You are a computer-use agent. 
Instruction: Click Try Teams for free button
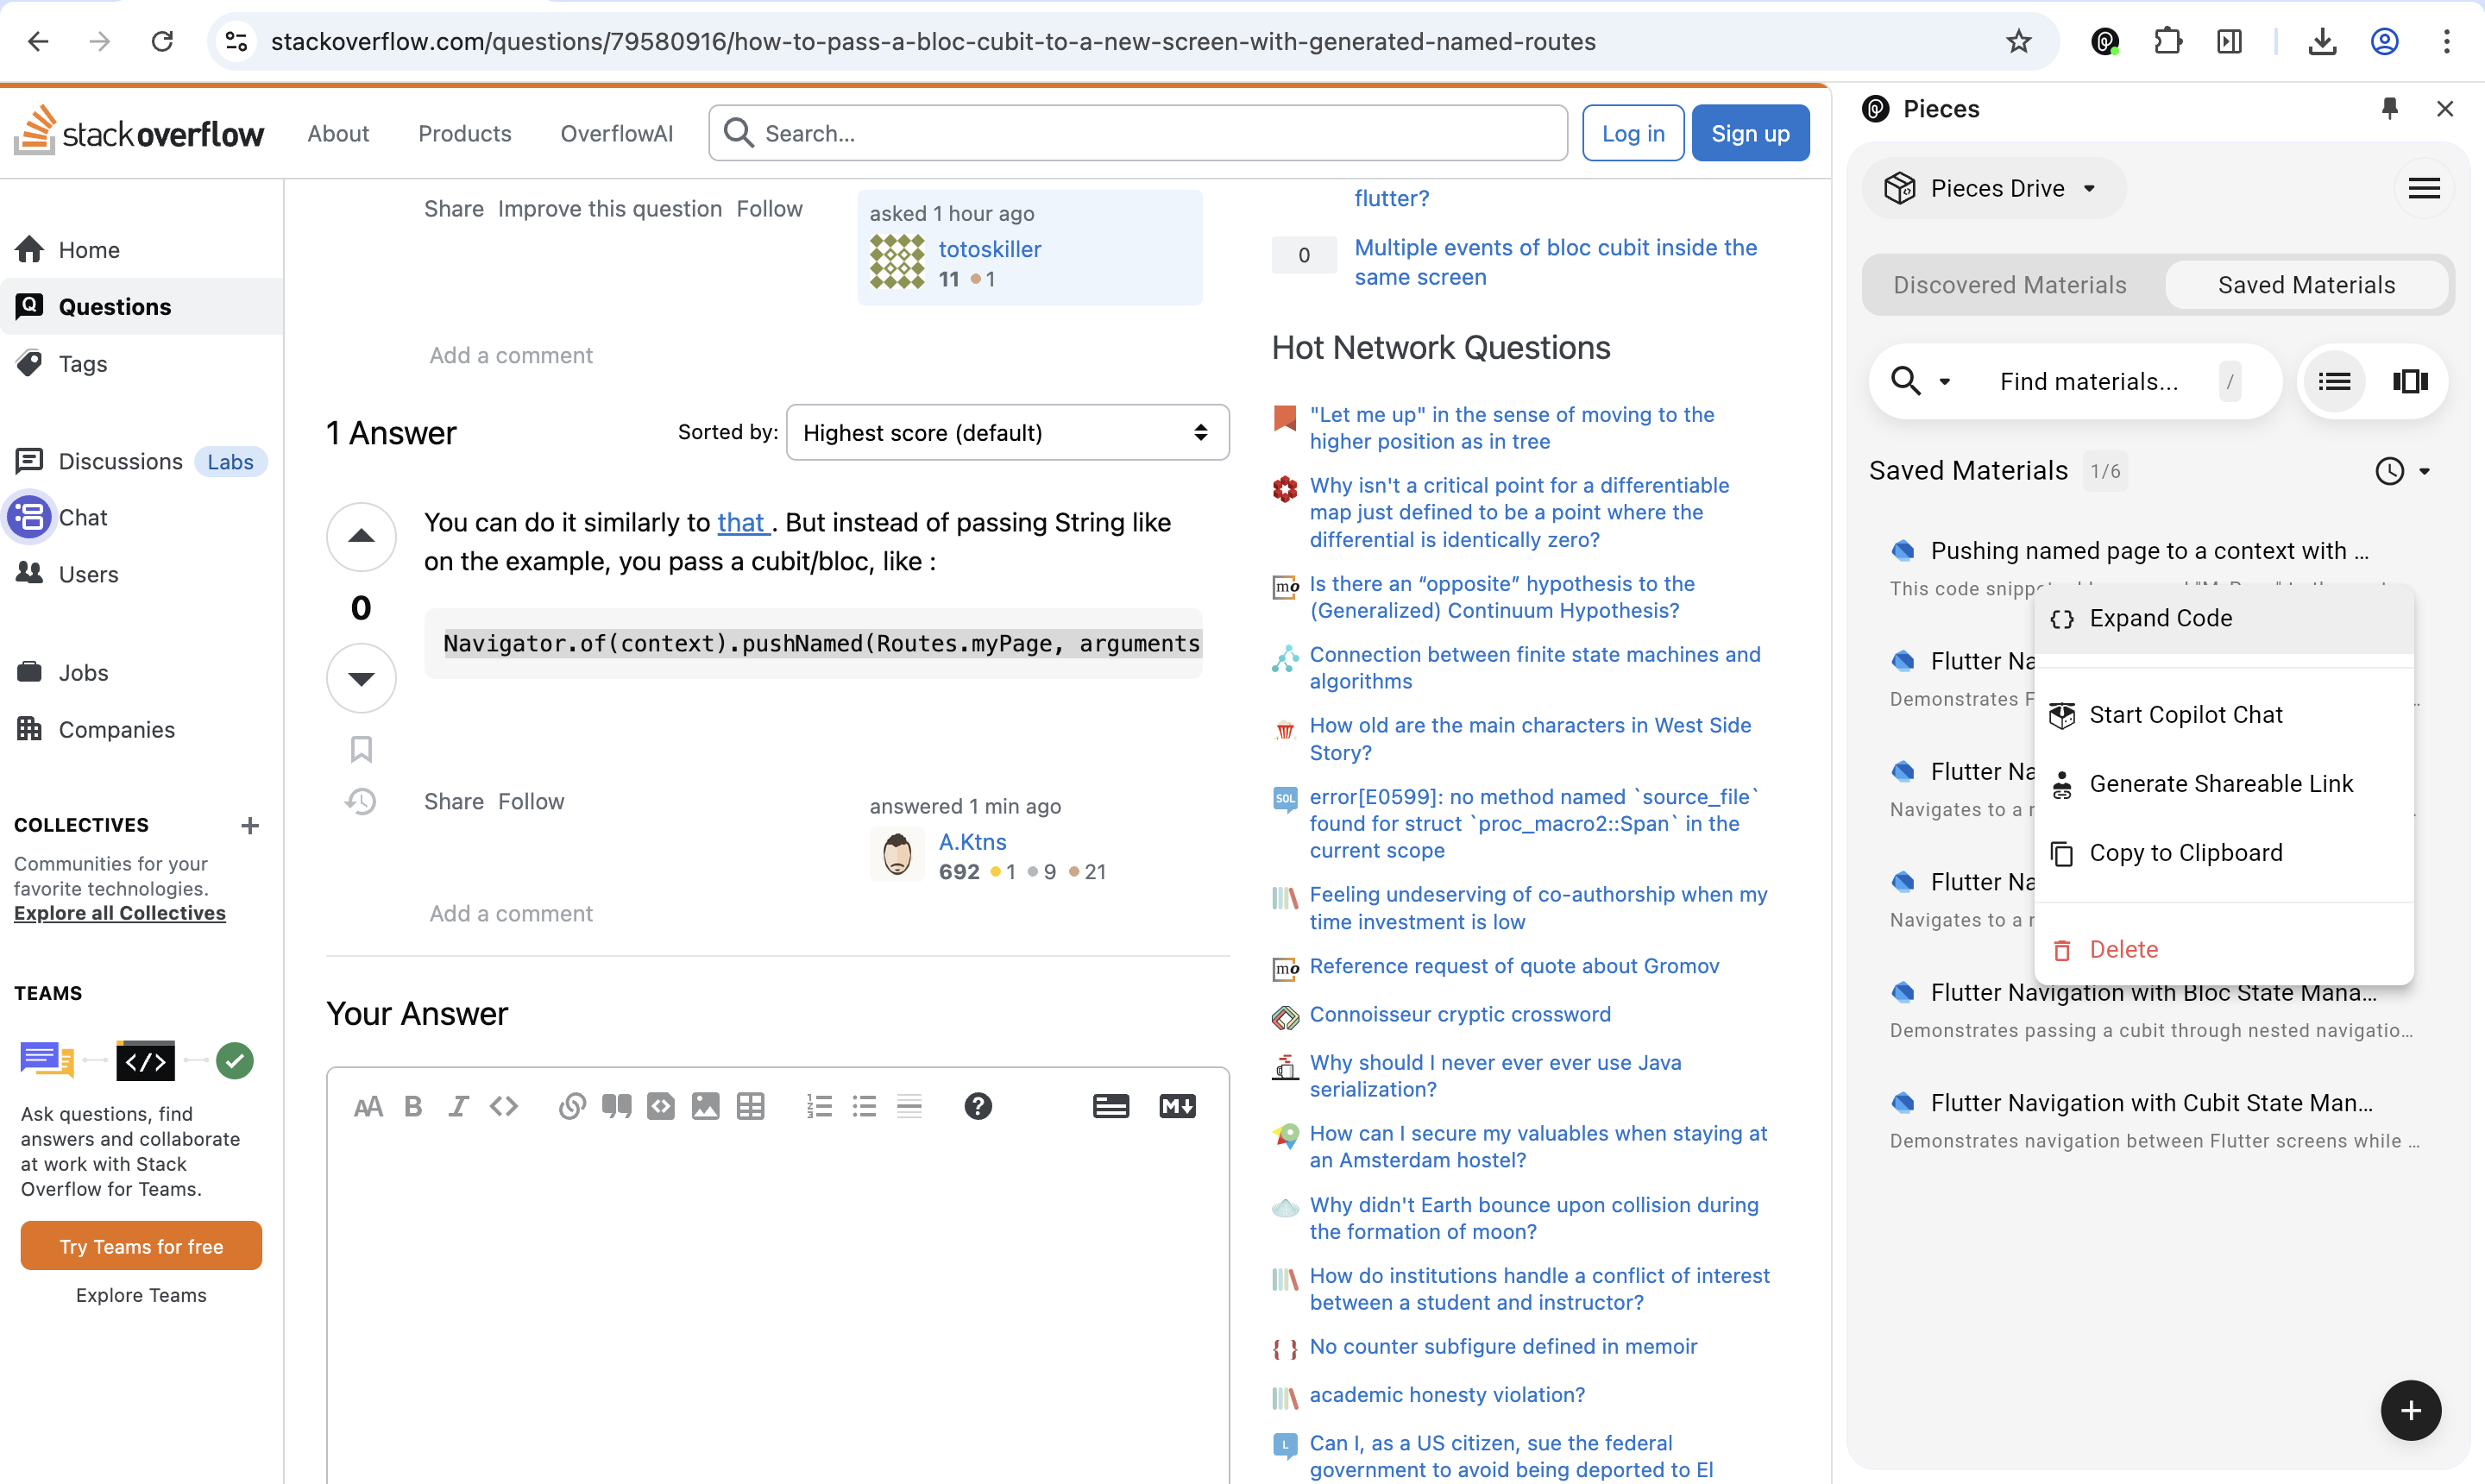click(x=141, y=1246)
